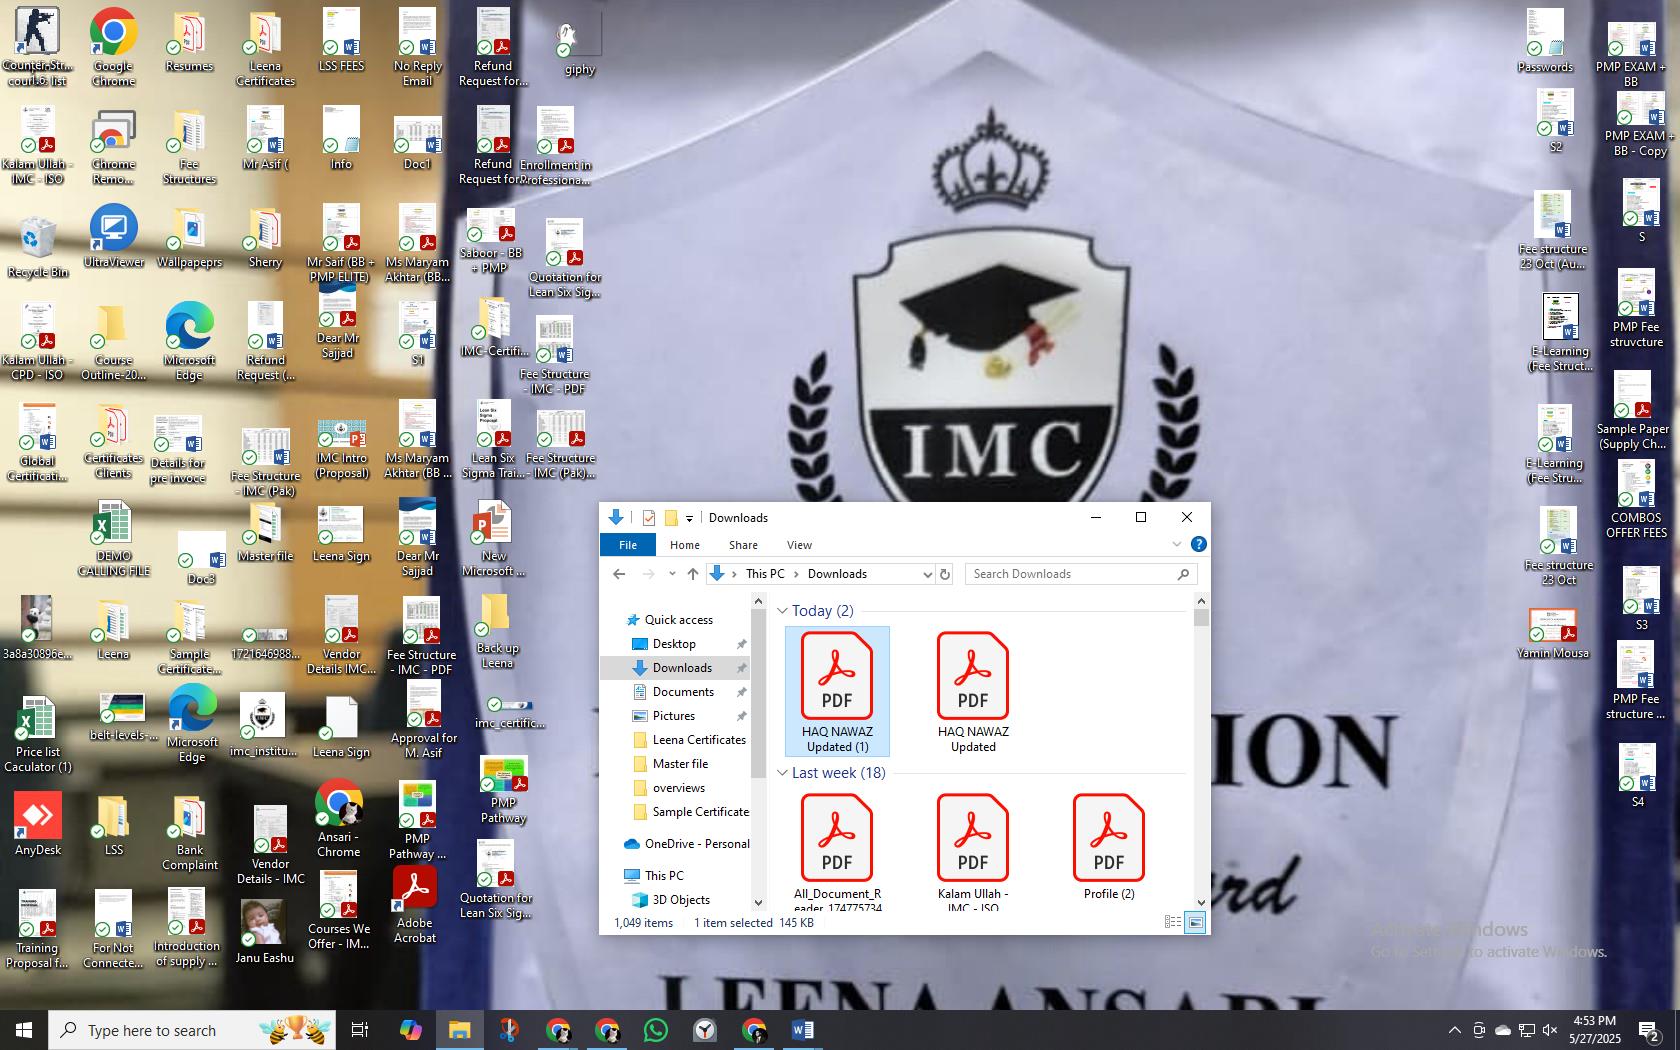1680x1050 pixels.
Task: Open the View ribbon tab
Action: 799,545
